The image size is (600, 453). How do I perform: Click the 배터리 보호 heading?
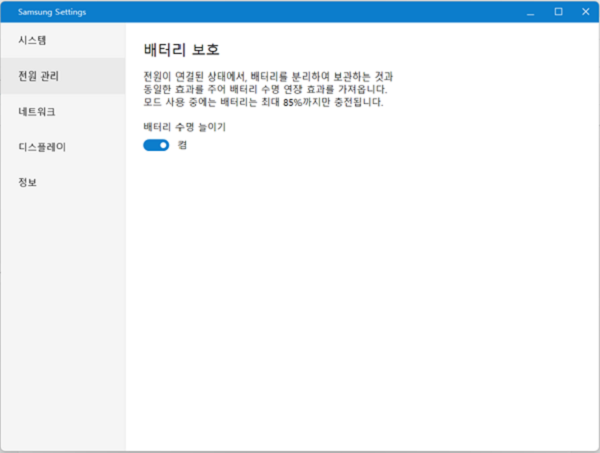pyautogui.click(x=181, y=50)
